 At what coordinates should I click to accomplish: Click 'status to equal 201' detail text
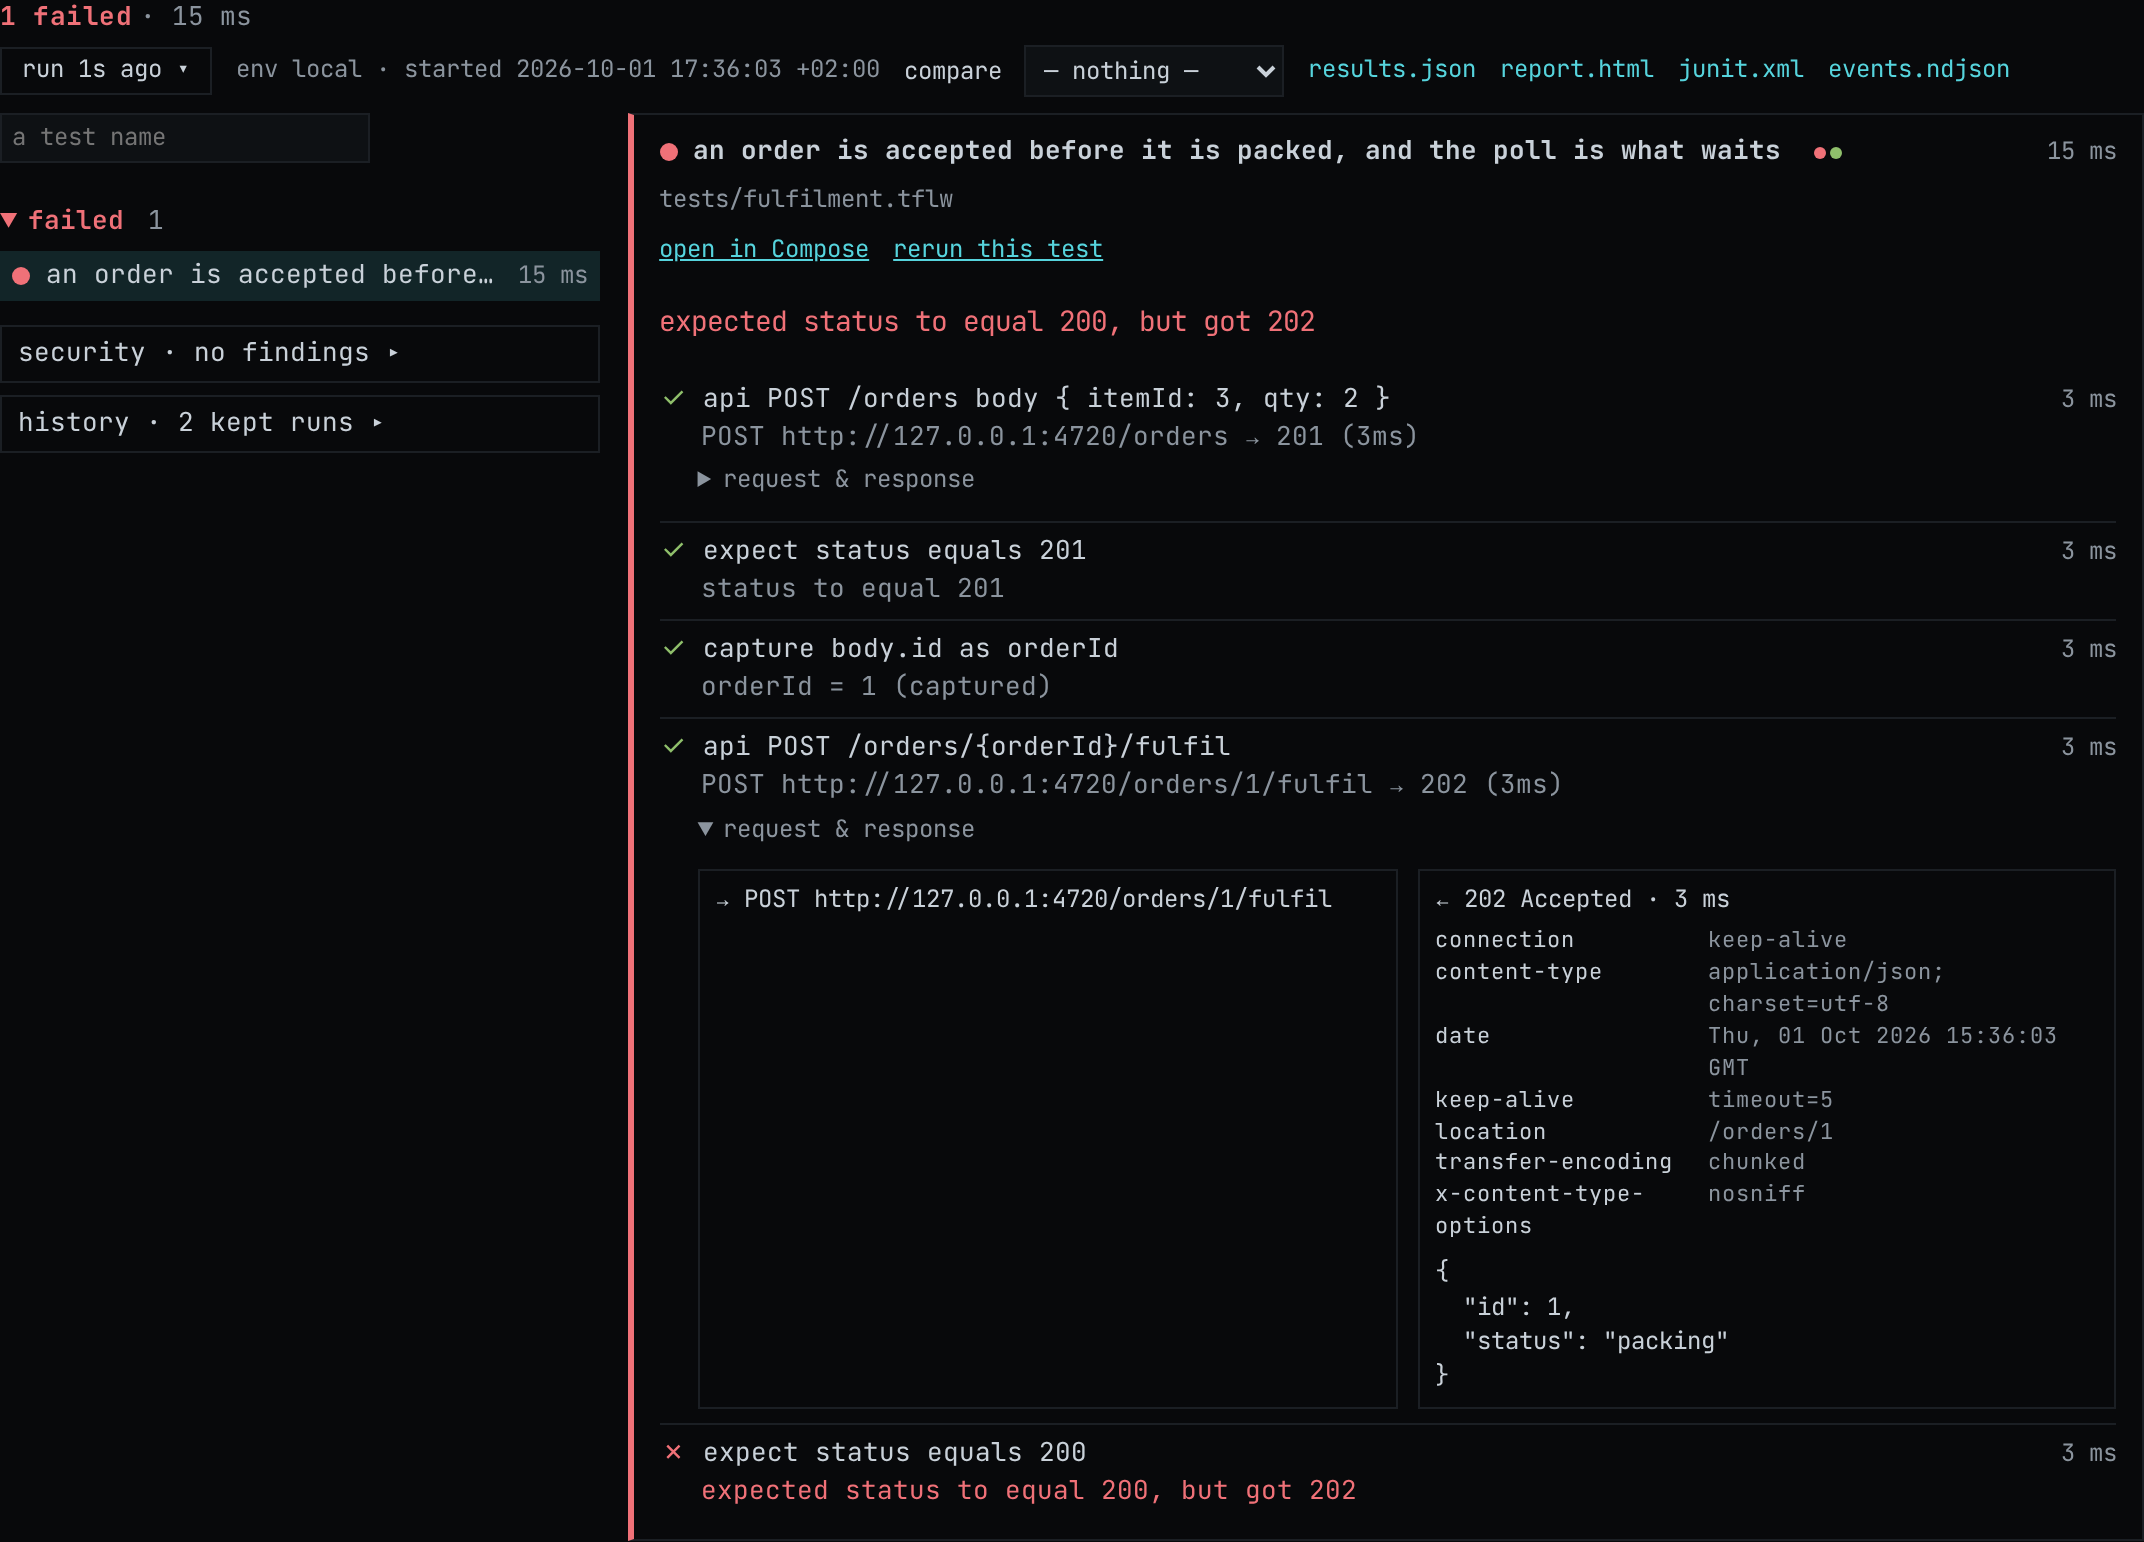tap(852, 588)
